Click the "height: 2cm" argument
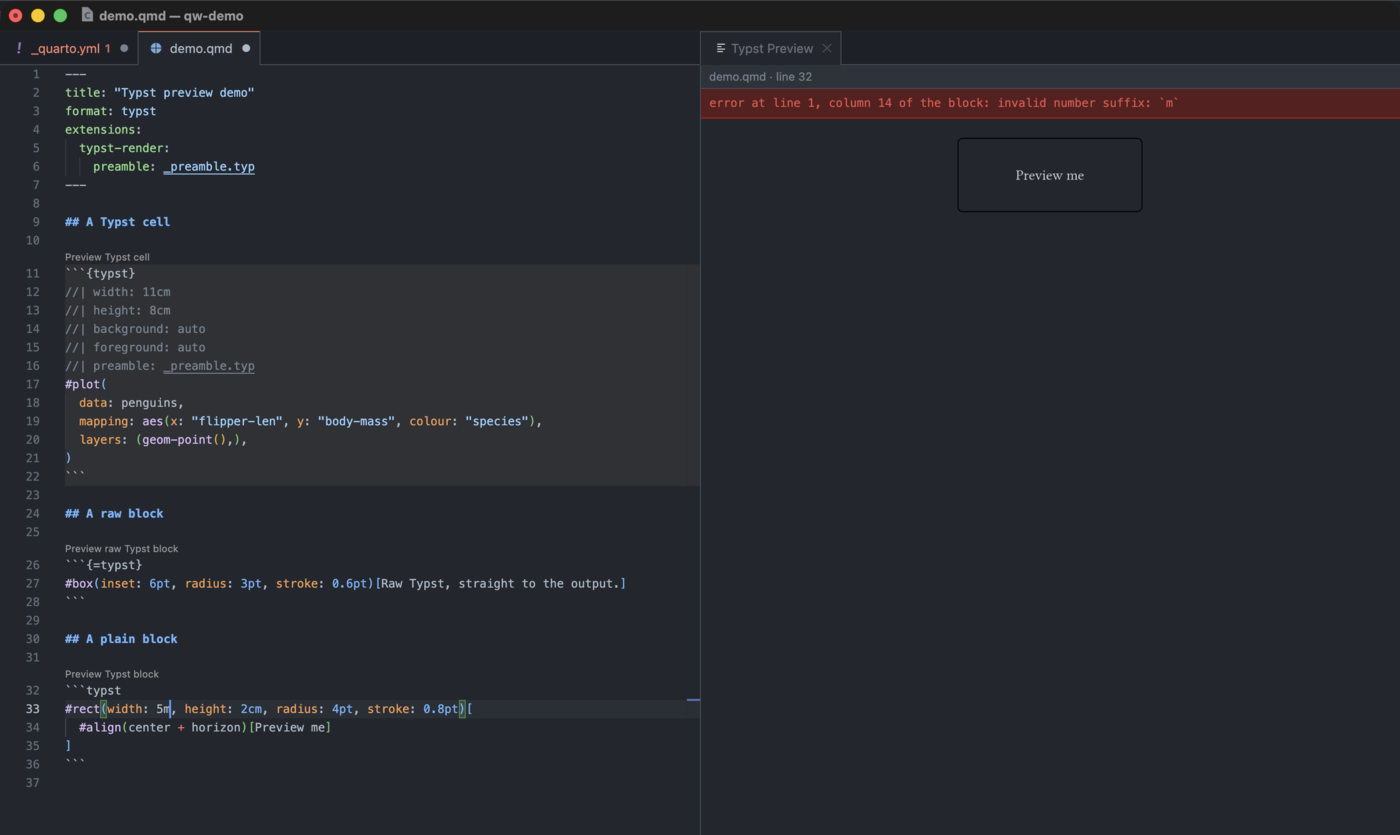Image resolution: width=1400 pixels, height=835 pixels. coord(223,709)
